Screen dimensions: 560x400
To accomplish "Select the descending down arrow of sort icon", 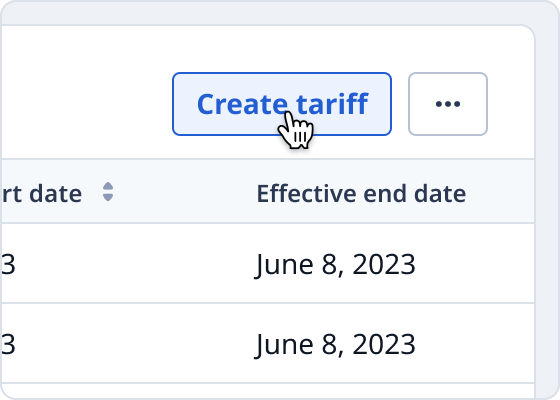I will coord(108,197).
